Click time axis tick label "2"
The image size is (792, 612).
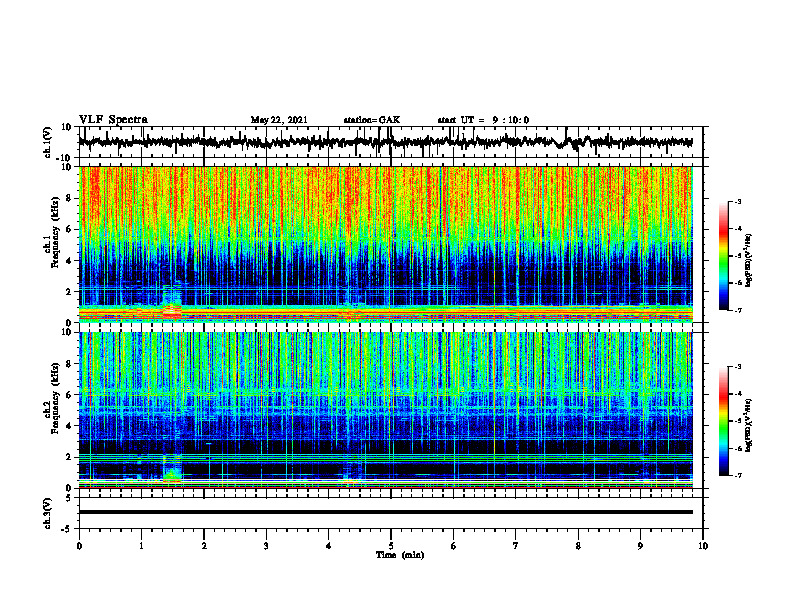204,546
